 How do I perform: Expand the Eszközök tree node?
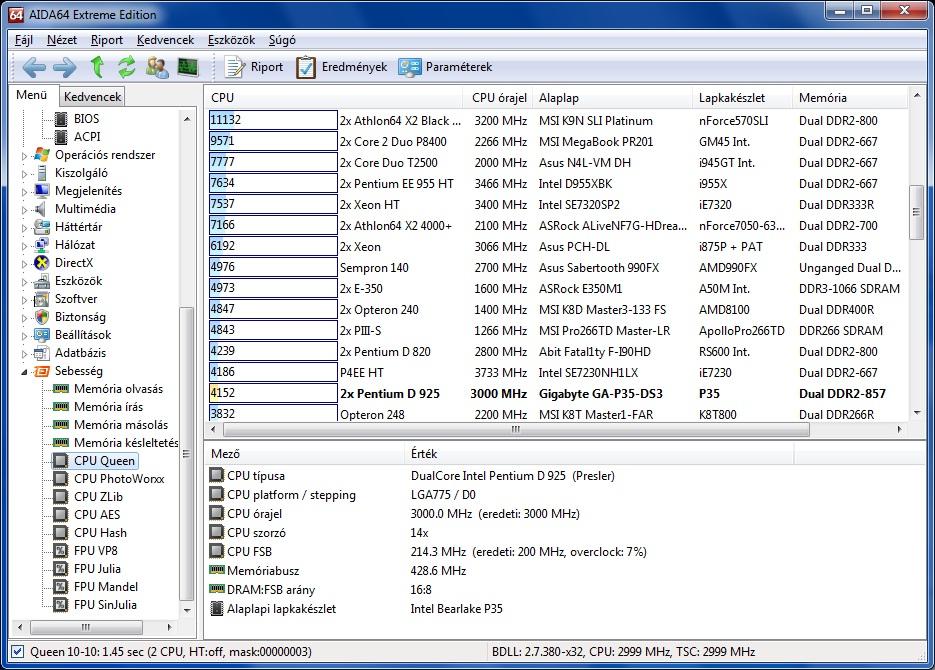[24, 282]
